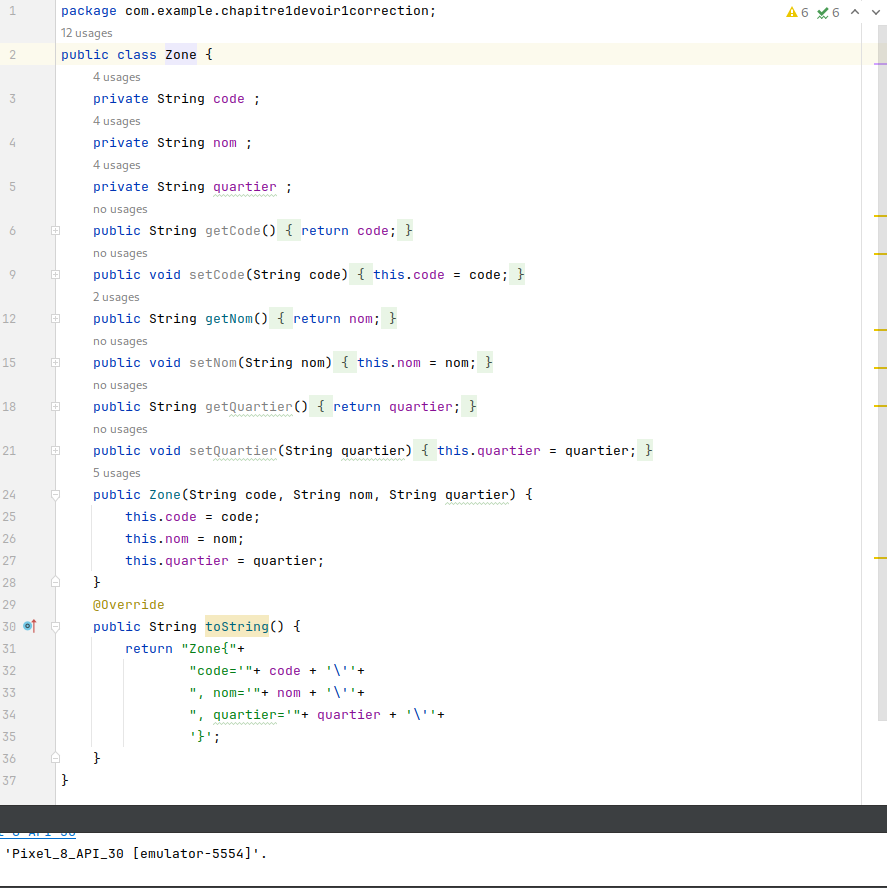Viewport: 887px width, 888px height.
Task: Open the "2 usages" hint above getNom
Action: pos(117,297)
